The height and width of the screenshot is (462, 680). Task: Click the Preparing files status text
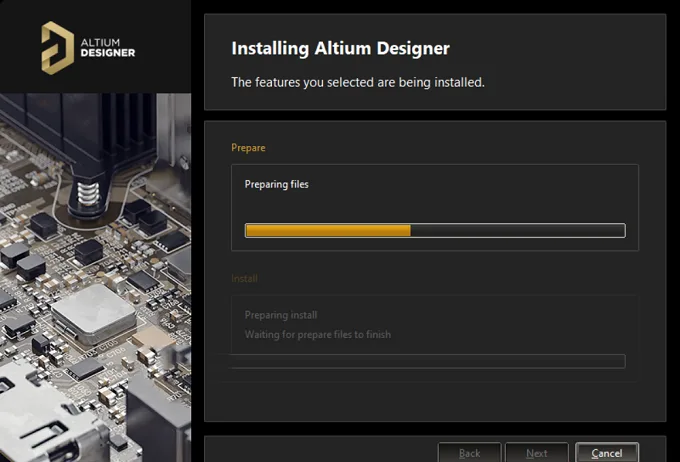277,184
